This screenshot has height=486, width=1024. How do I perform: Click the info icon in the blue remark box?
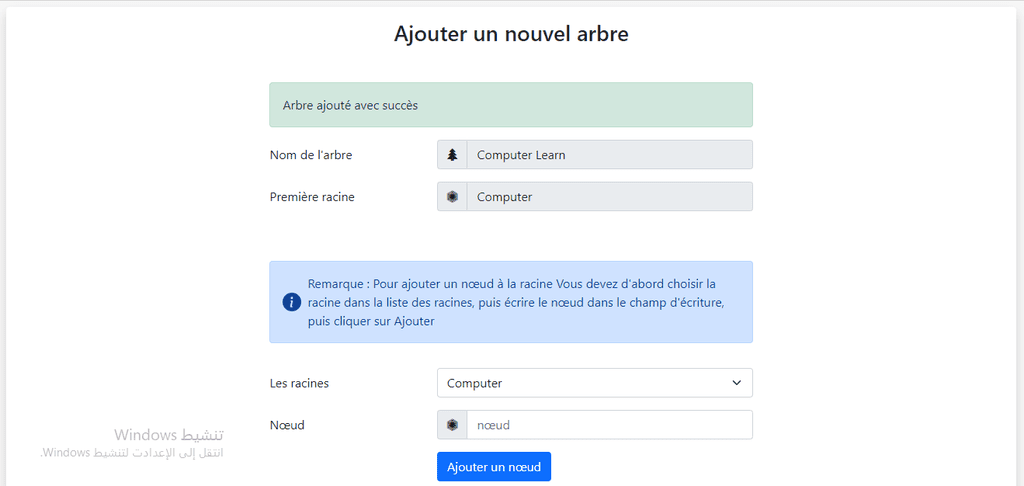tap(291, 302)
